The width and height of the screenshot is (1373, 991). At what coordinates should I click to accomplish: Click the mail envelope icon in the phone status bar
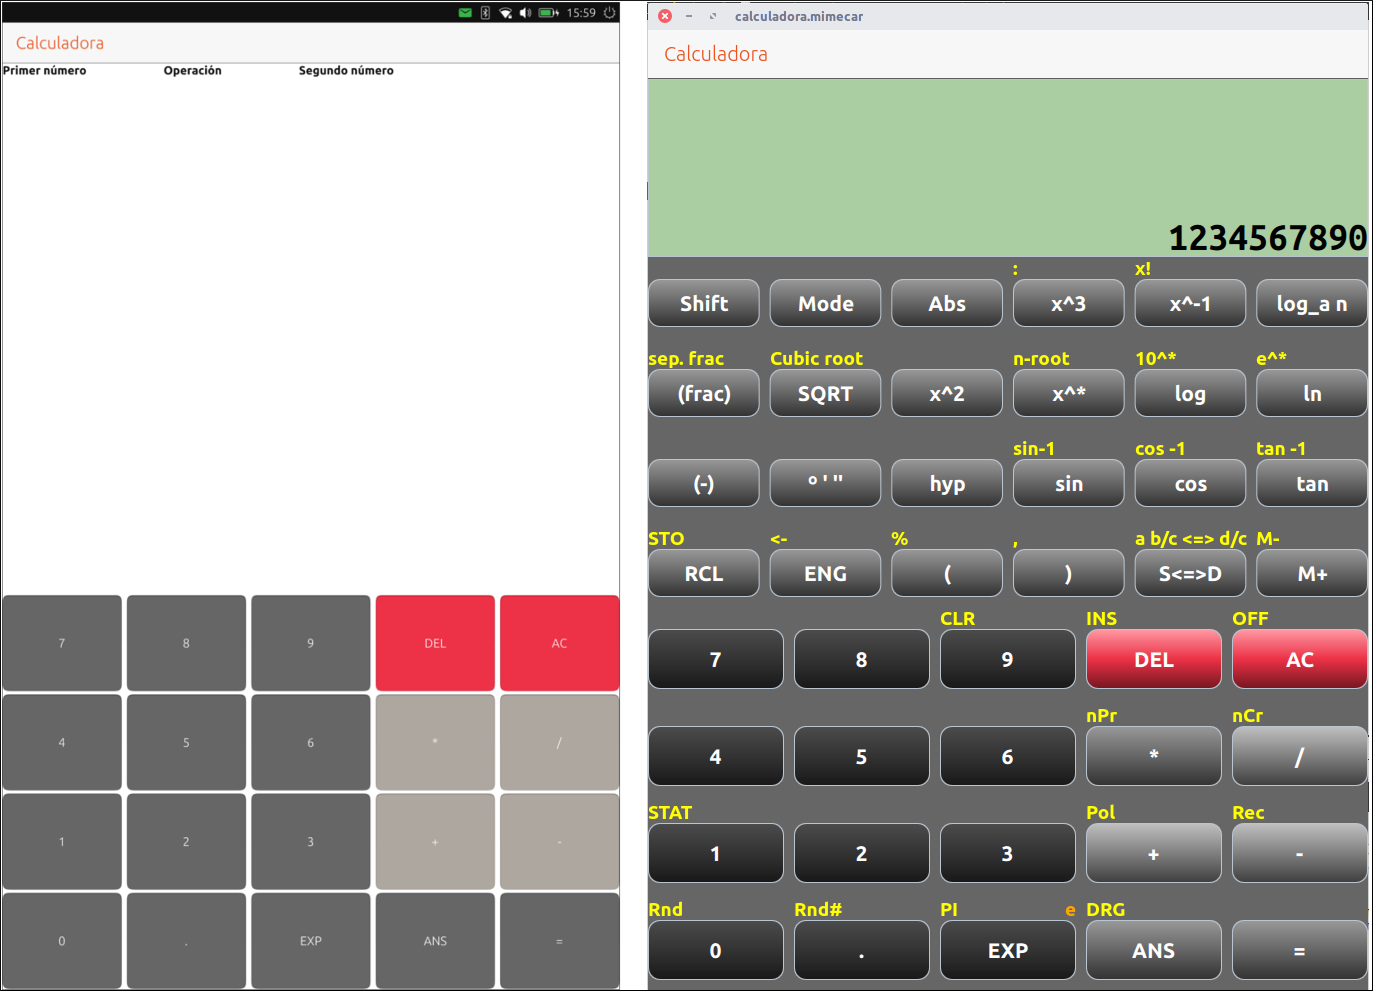(465, 13)
